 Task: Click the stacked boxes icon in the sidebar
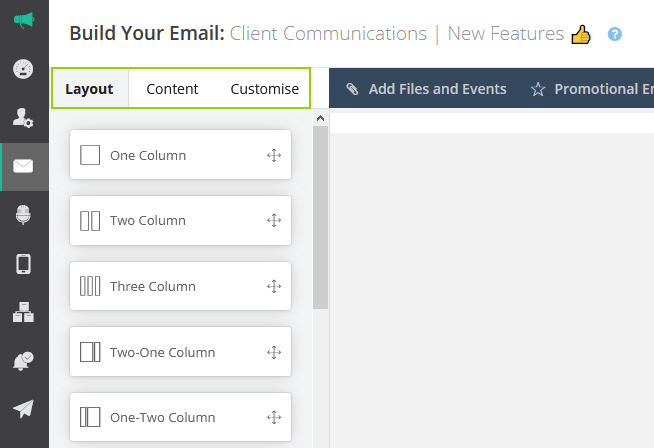point(23,313)
